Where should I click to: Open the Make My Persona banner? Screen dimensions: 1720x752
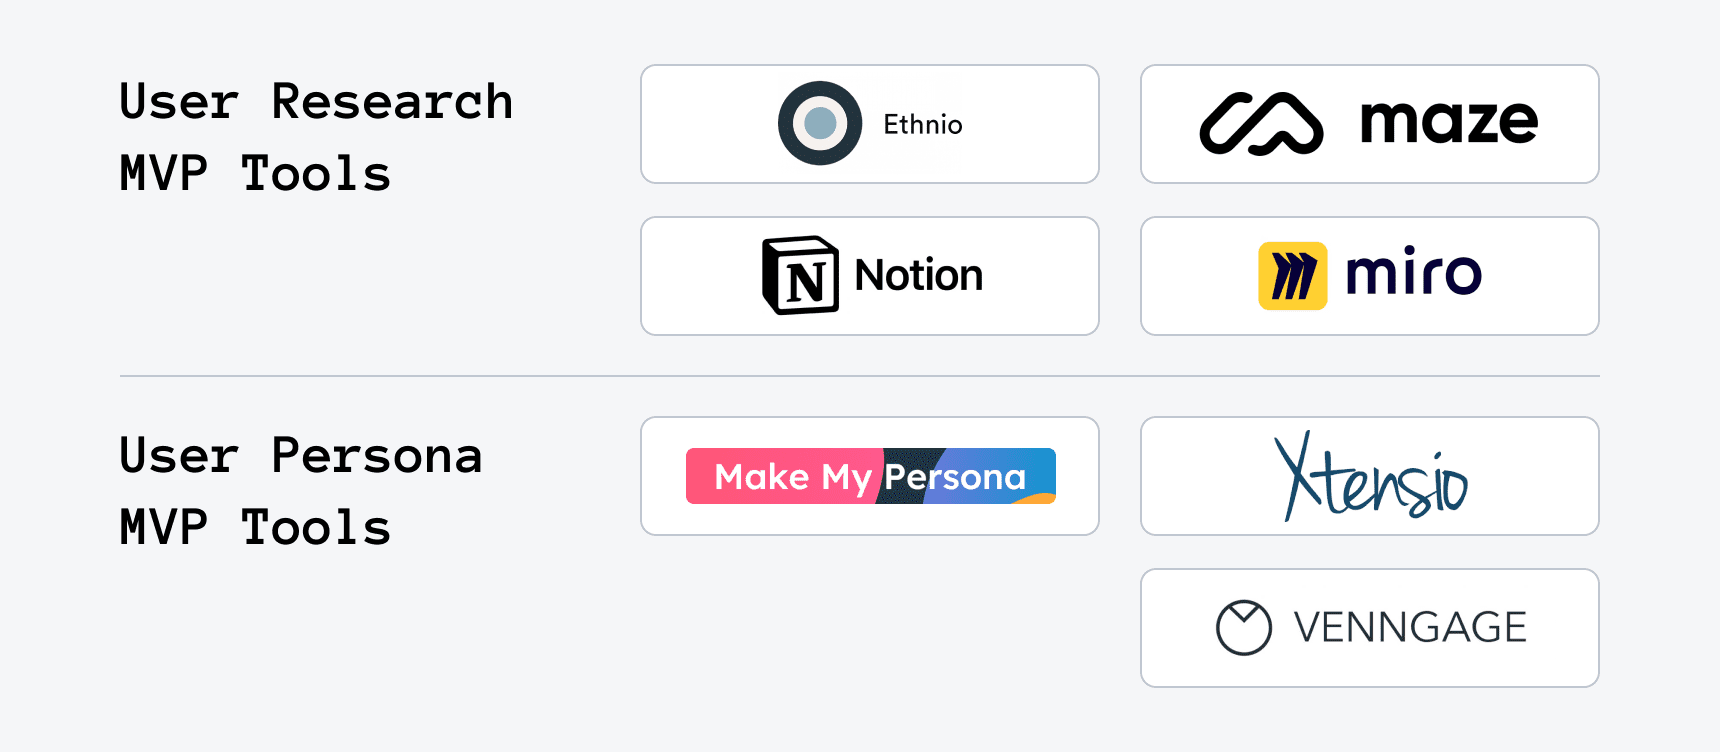pyautogui.click(x=870, y=476)
